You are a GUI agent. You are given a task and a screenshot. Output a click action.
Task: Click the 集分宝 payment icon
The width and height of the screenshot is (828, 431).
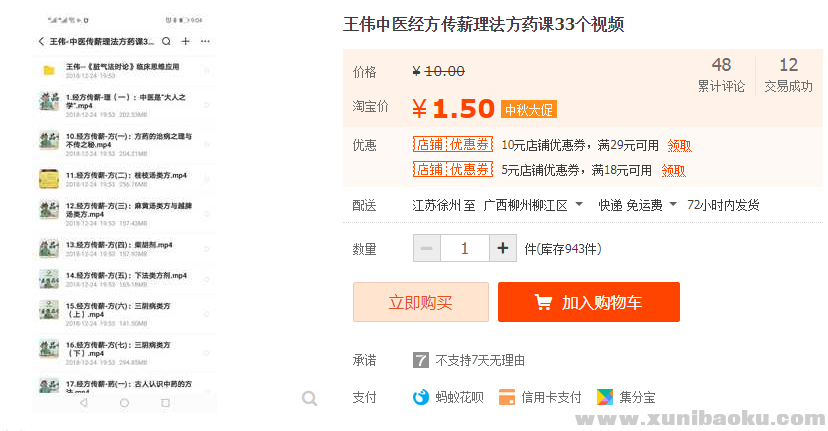tap(604, 397)
